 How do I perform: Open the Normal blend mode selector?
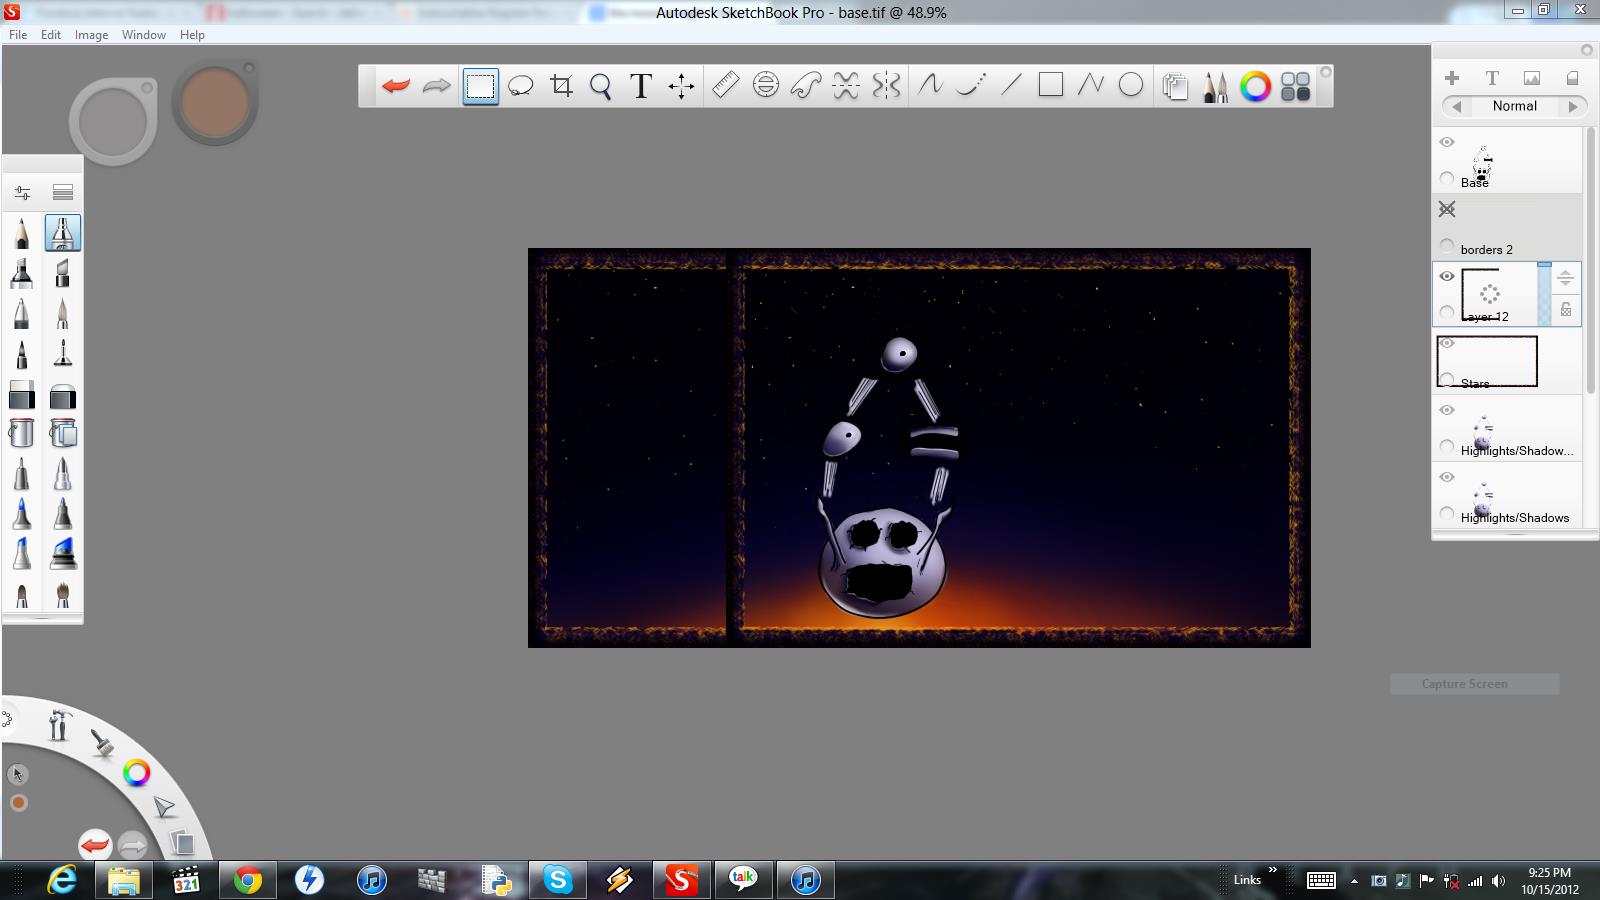tap(1514, 106)
